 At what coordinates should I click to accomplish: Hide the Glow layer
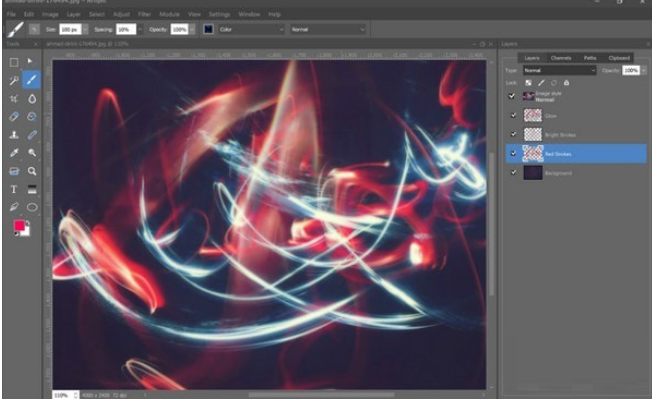[513, 115]
